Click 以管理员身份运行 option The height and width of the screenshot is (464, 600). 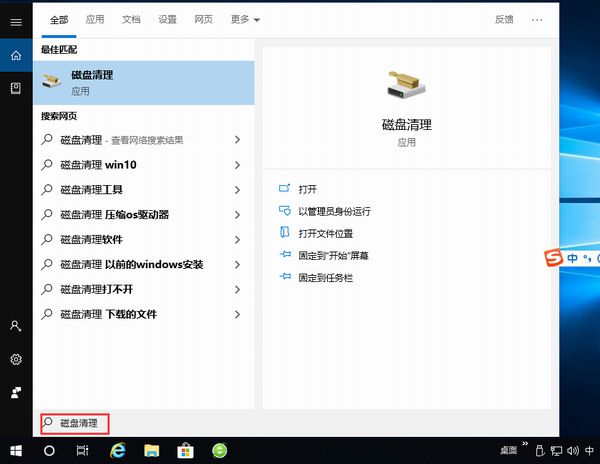coord(334,211)
